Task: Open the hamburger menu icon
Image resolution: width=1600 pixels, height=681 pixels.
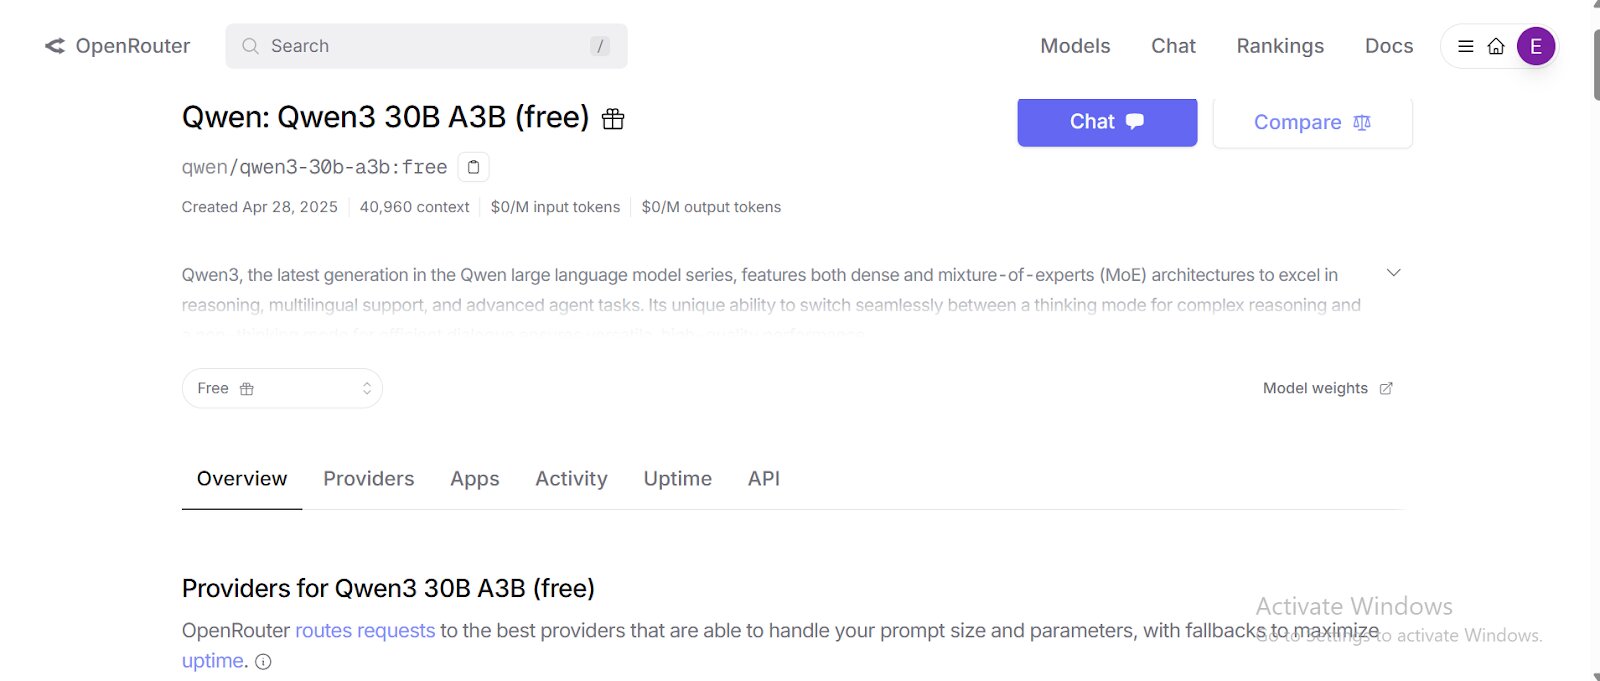Action: [x=1466, y=46]
